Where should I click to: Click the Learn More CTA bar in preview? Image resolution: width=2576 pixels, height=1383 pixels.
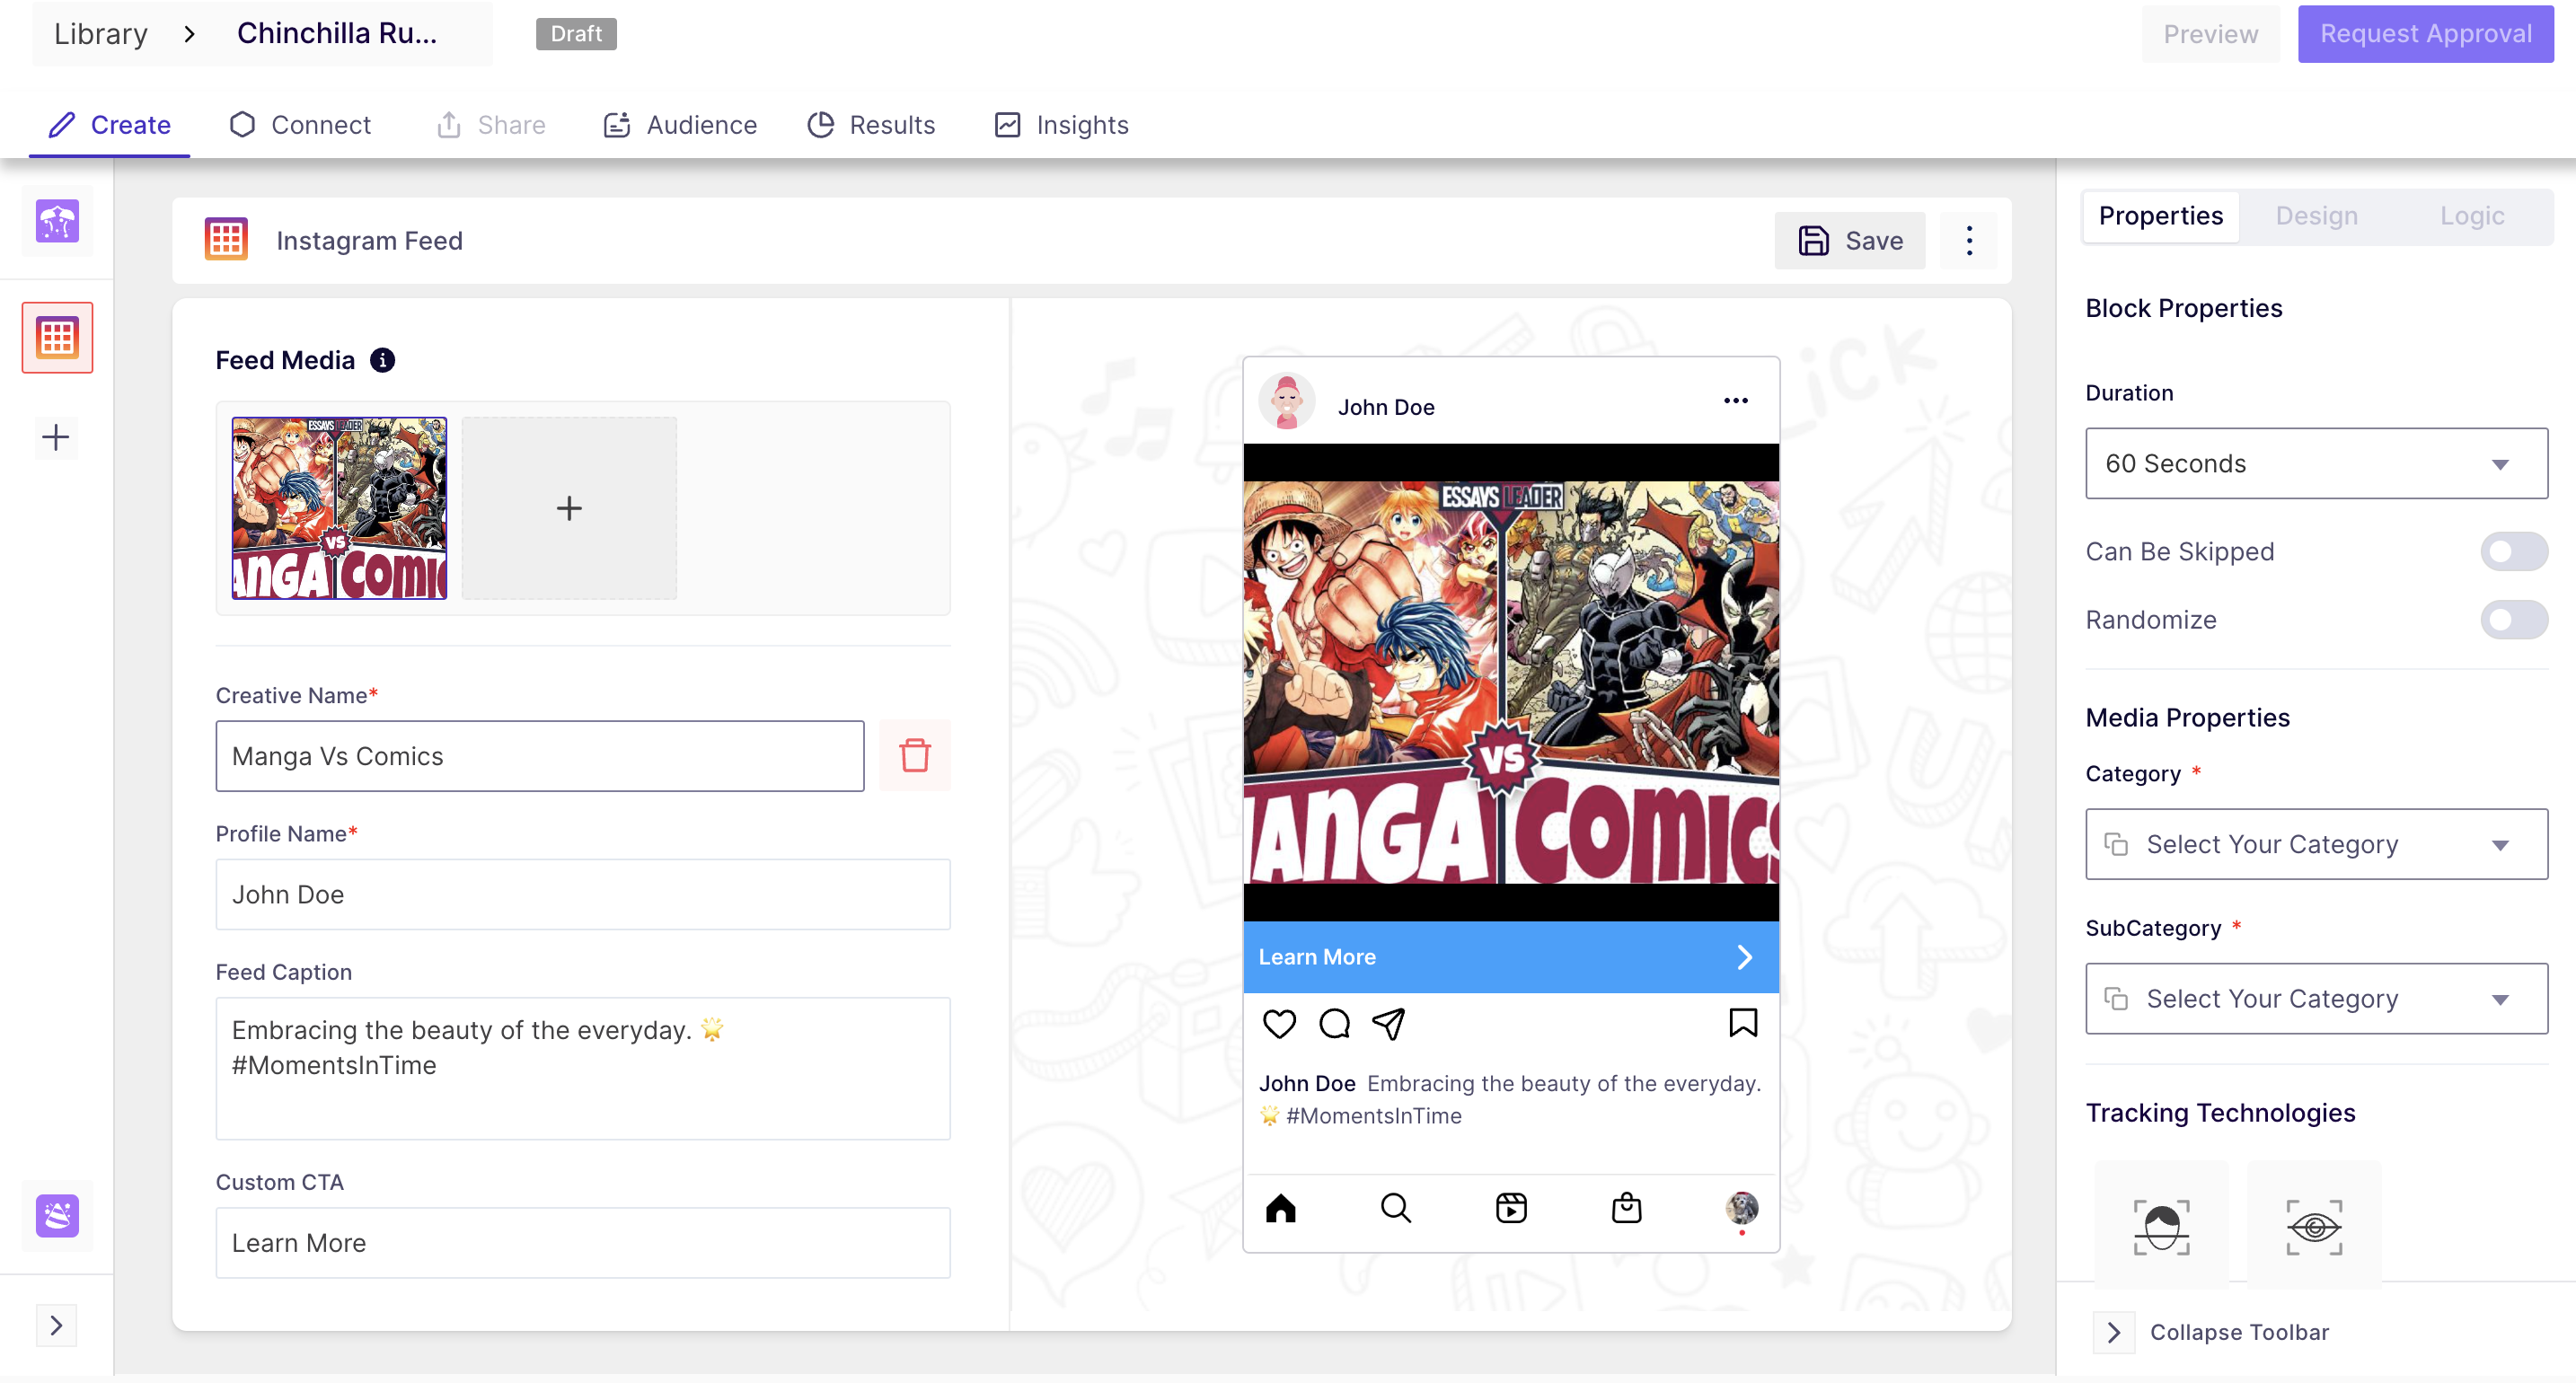[x=1511, y=957]
